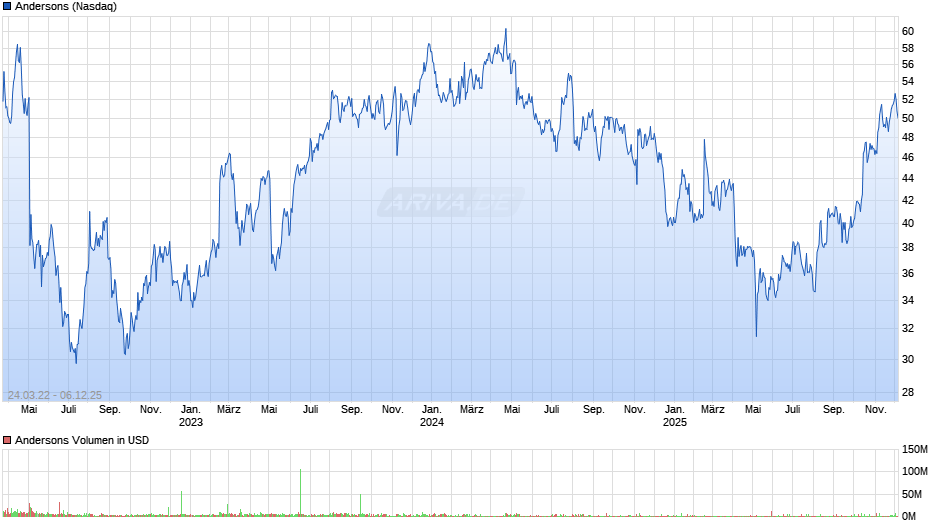Click the 150M volume axis label
Image resolution: width=940 pixels, height=526 pixels.
click(915, 450)
